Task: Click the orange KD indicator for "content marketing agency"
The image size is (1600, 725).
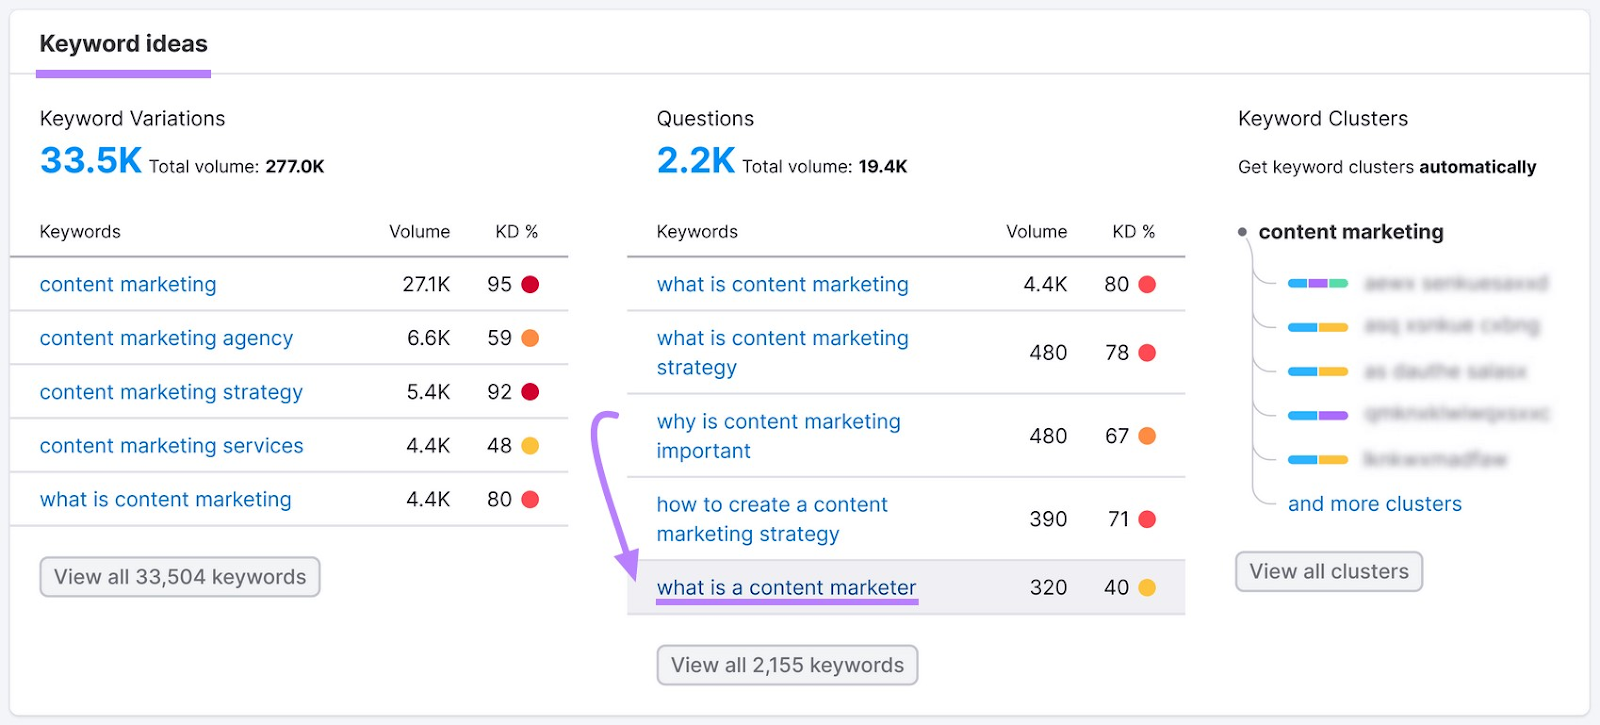Action: click(x=529, y=338)
